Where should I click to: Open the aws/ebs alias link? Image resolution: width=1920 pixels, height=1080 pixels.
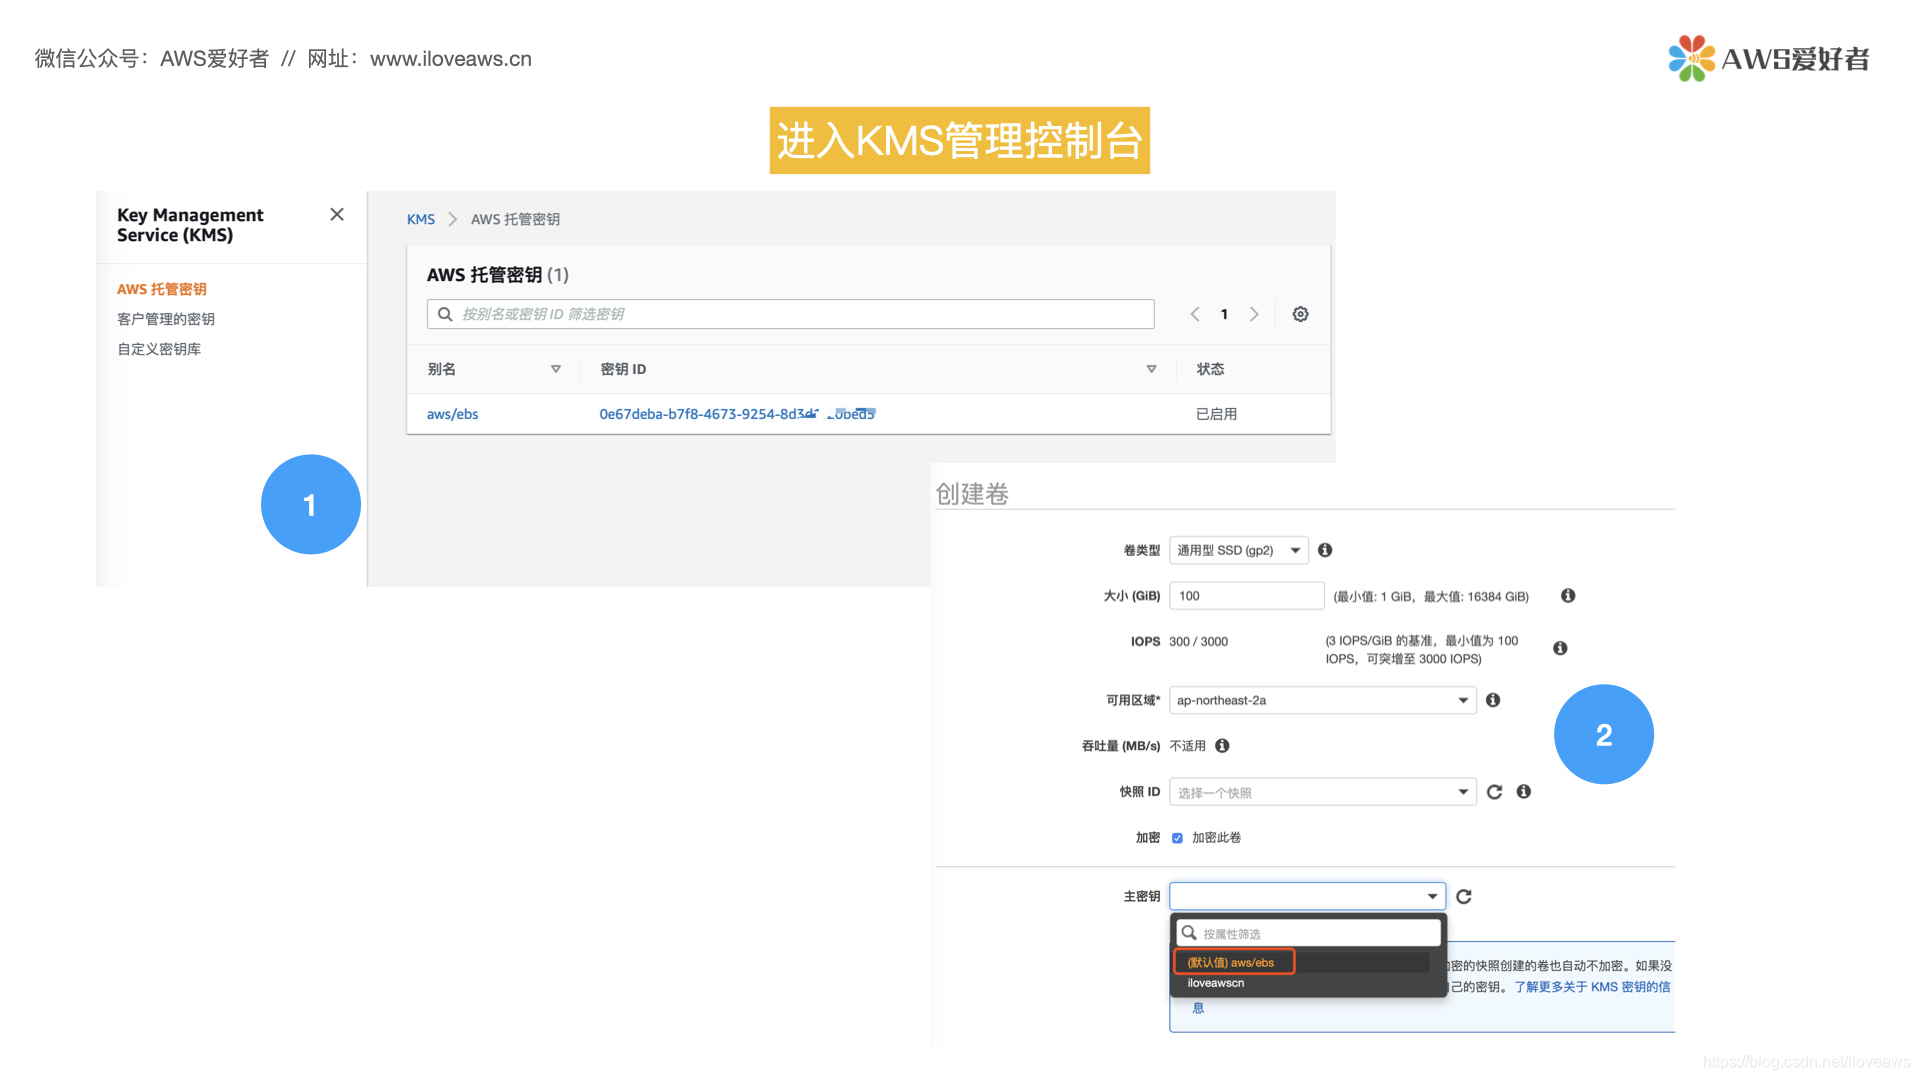tap(452, 414)
